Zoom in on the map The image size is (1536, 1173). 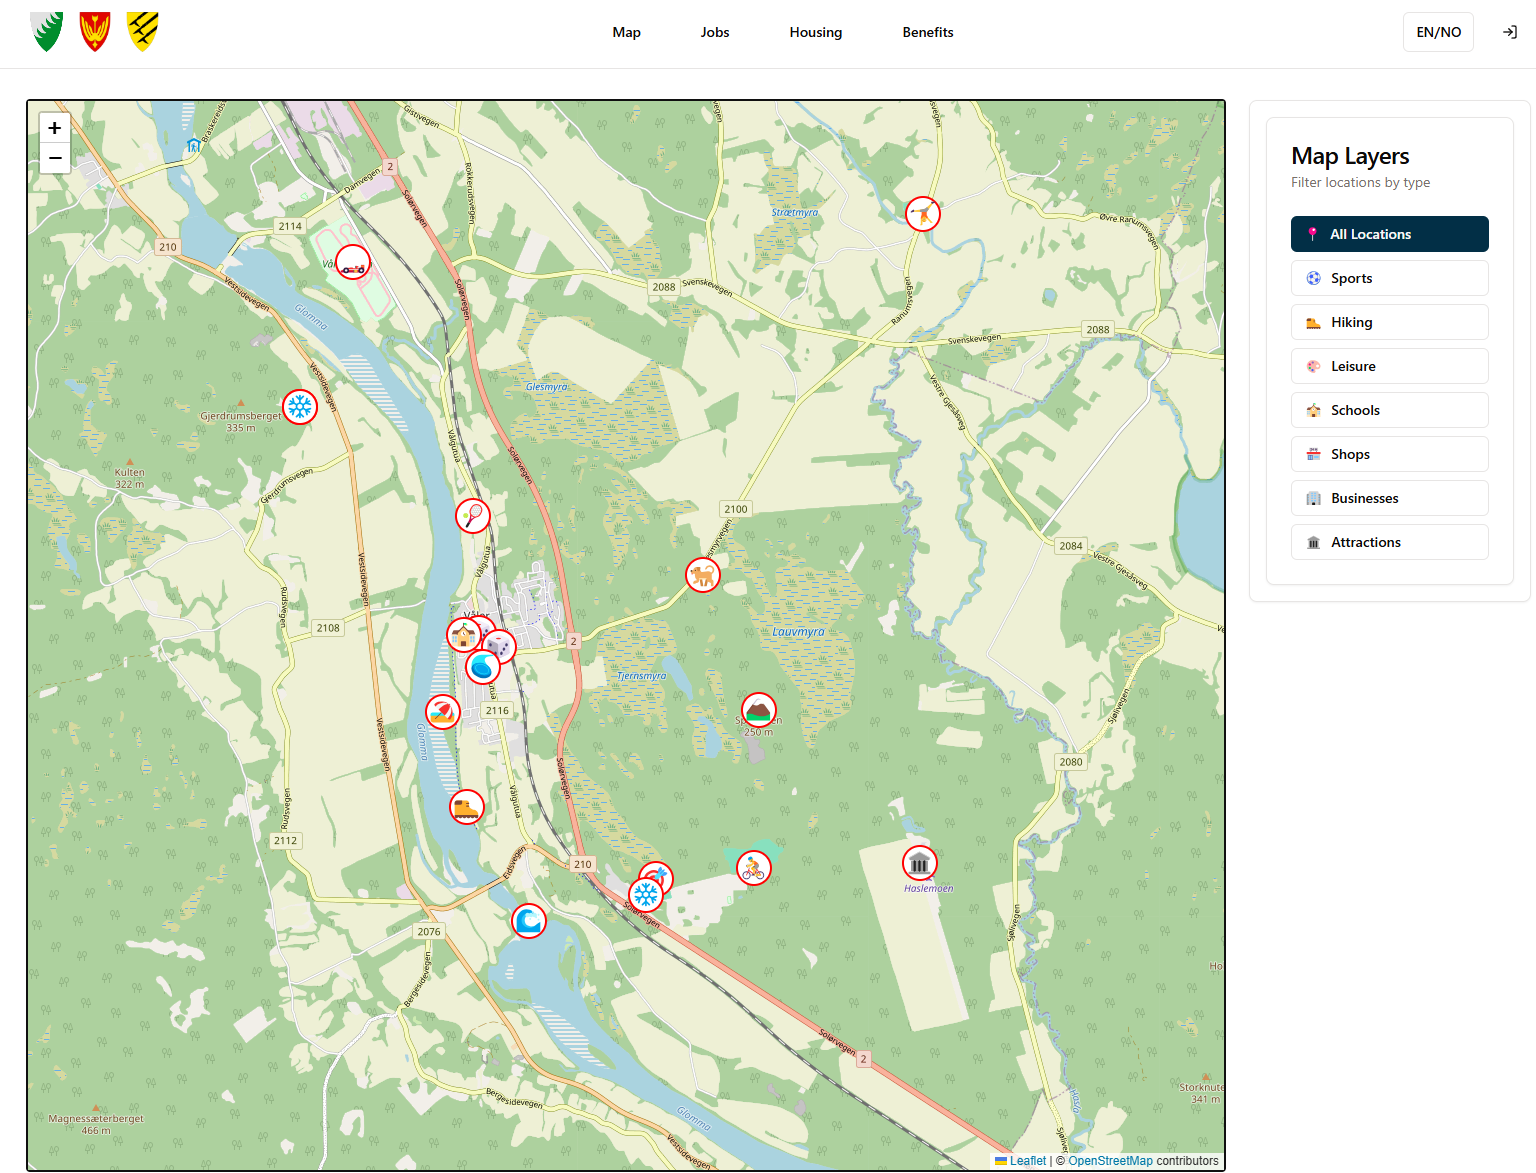tap(55, 128)
